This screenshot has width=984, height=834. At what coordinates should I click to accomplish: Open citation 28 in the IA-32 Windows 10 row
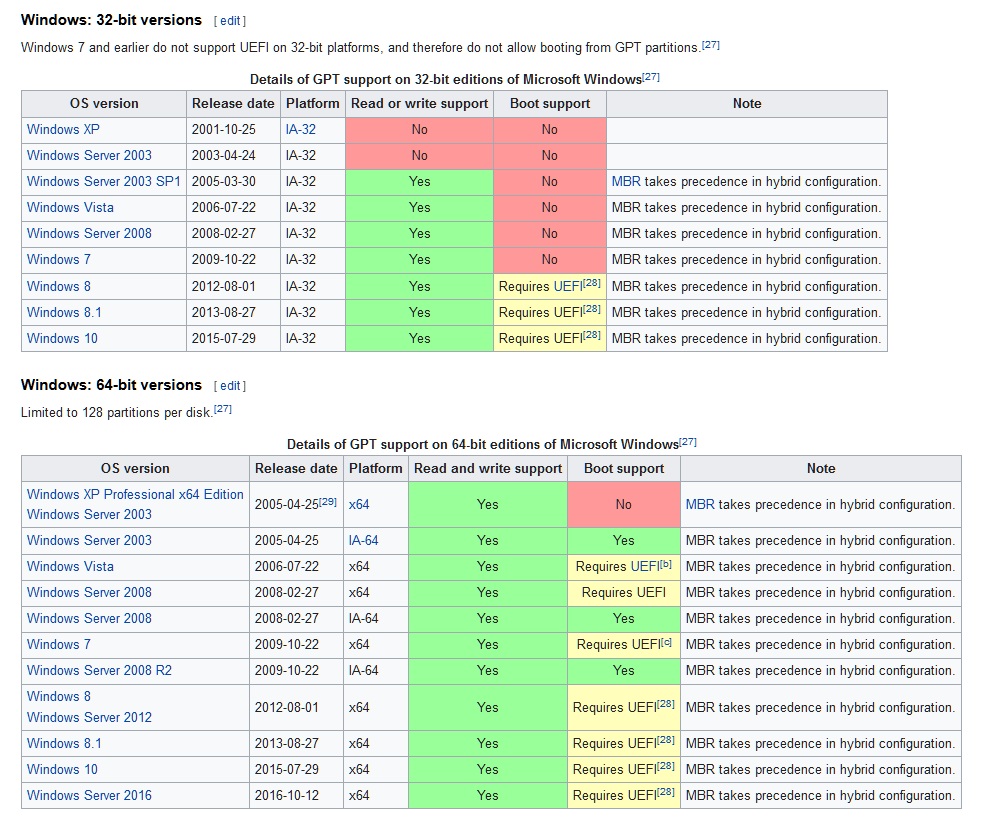click(x=592, y=335)
